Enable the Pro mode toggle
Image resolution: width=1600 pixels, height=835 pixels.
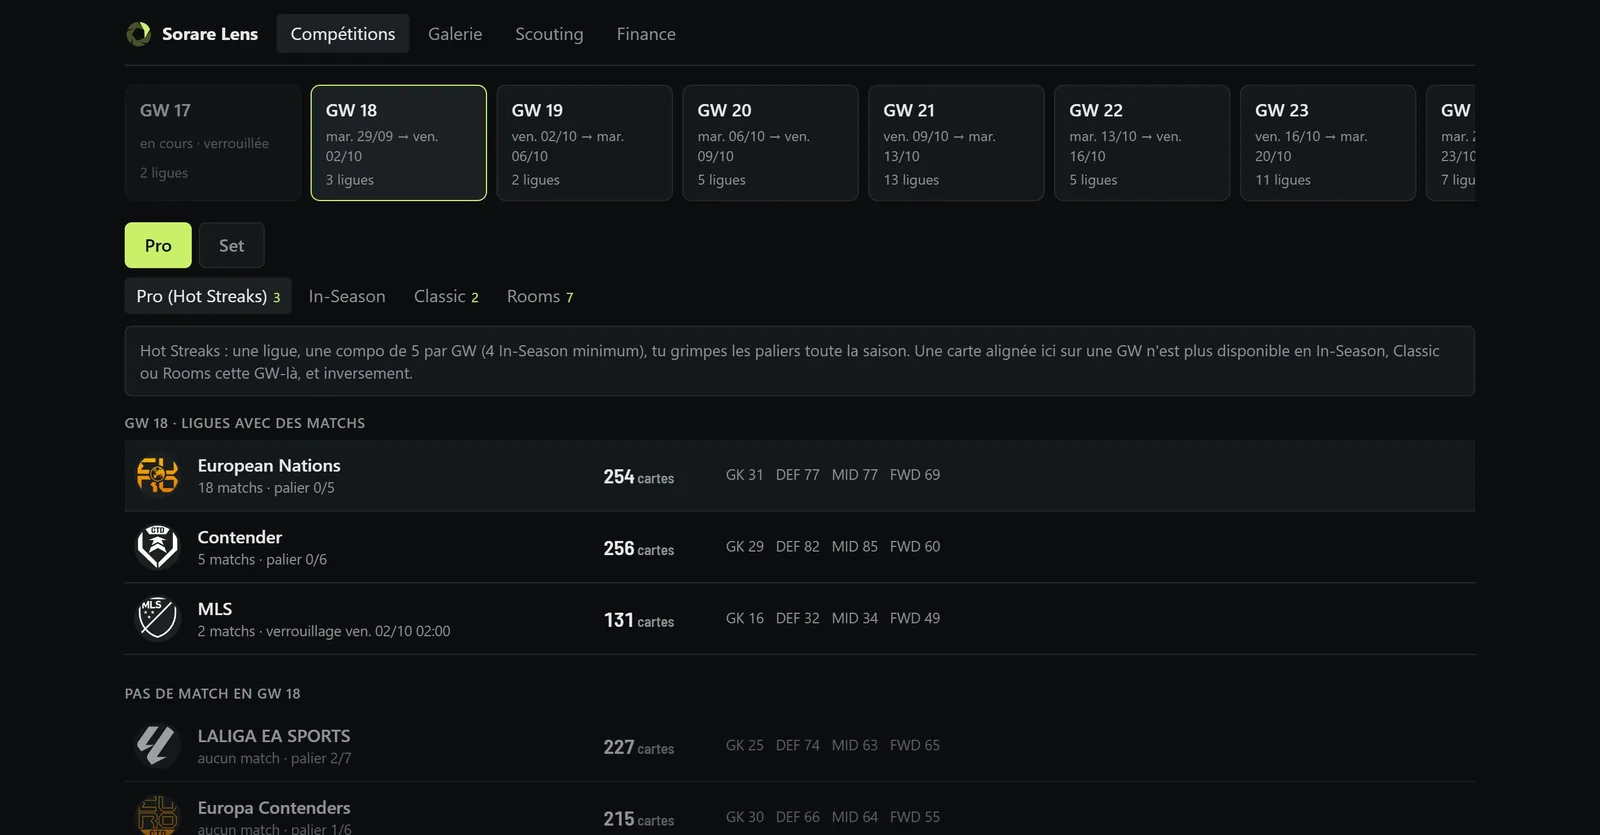[158, 245]
